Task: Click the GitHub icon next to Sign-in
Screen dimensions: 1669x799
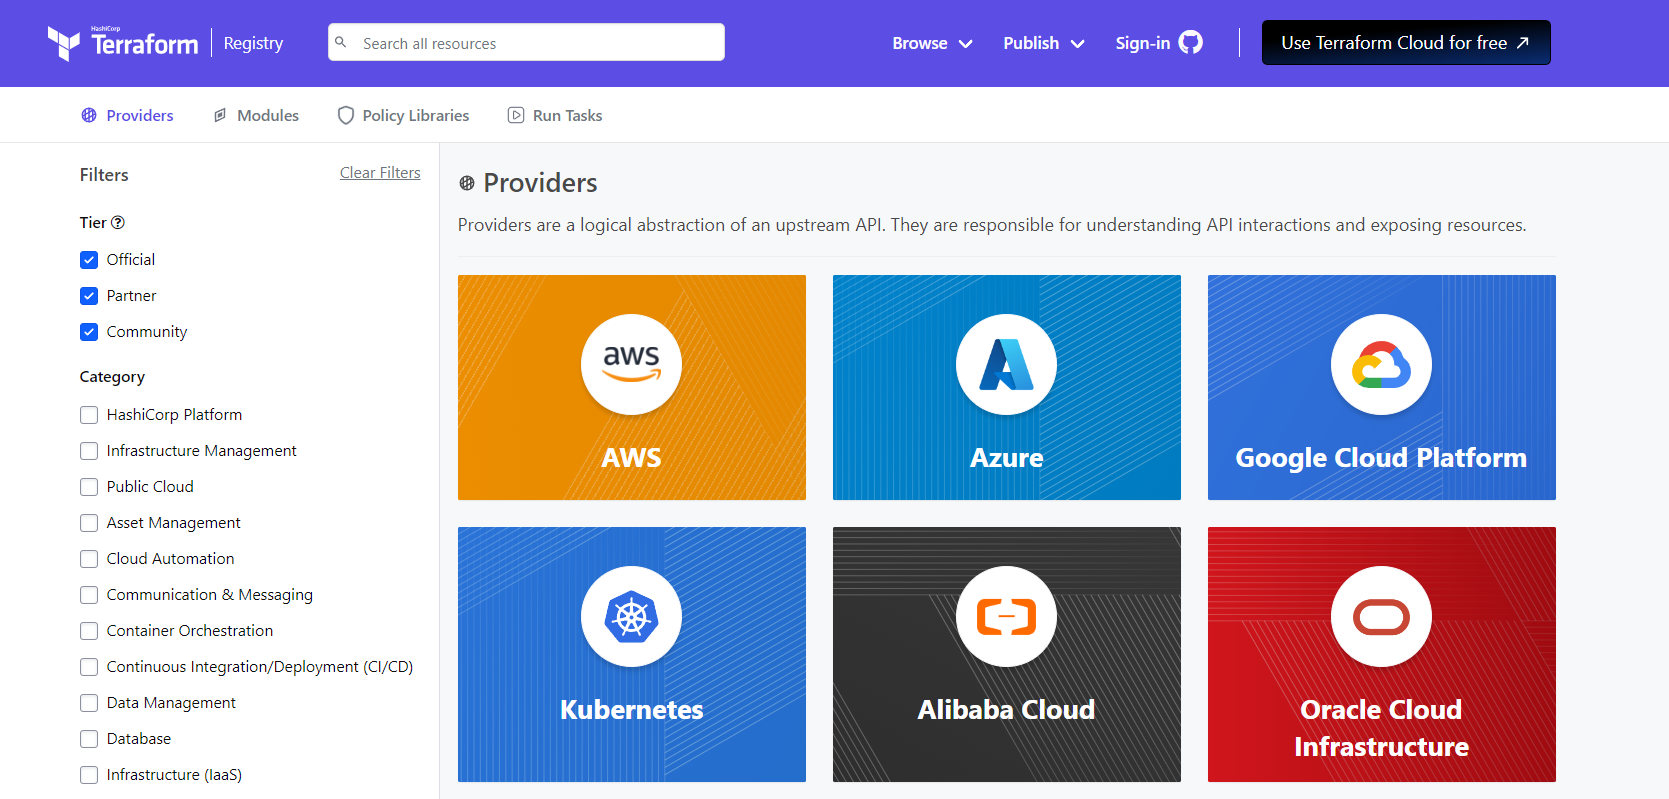Action: point(1190,42)
